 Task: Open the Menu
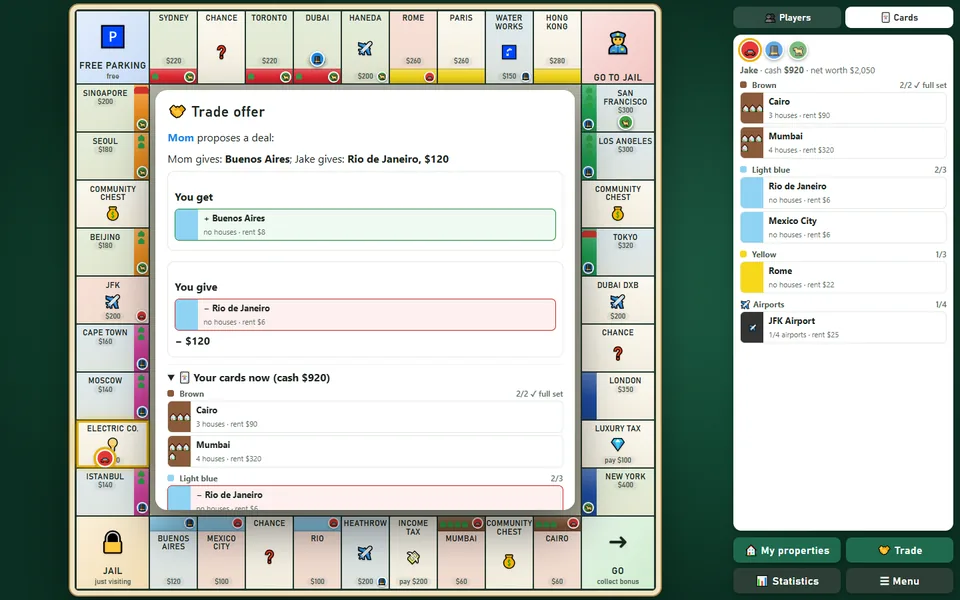tap(900, 581)
